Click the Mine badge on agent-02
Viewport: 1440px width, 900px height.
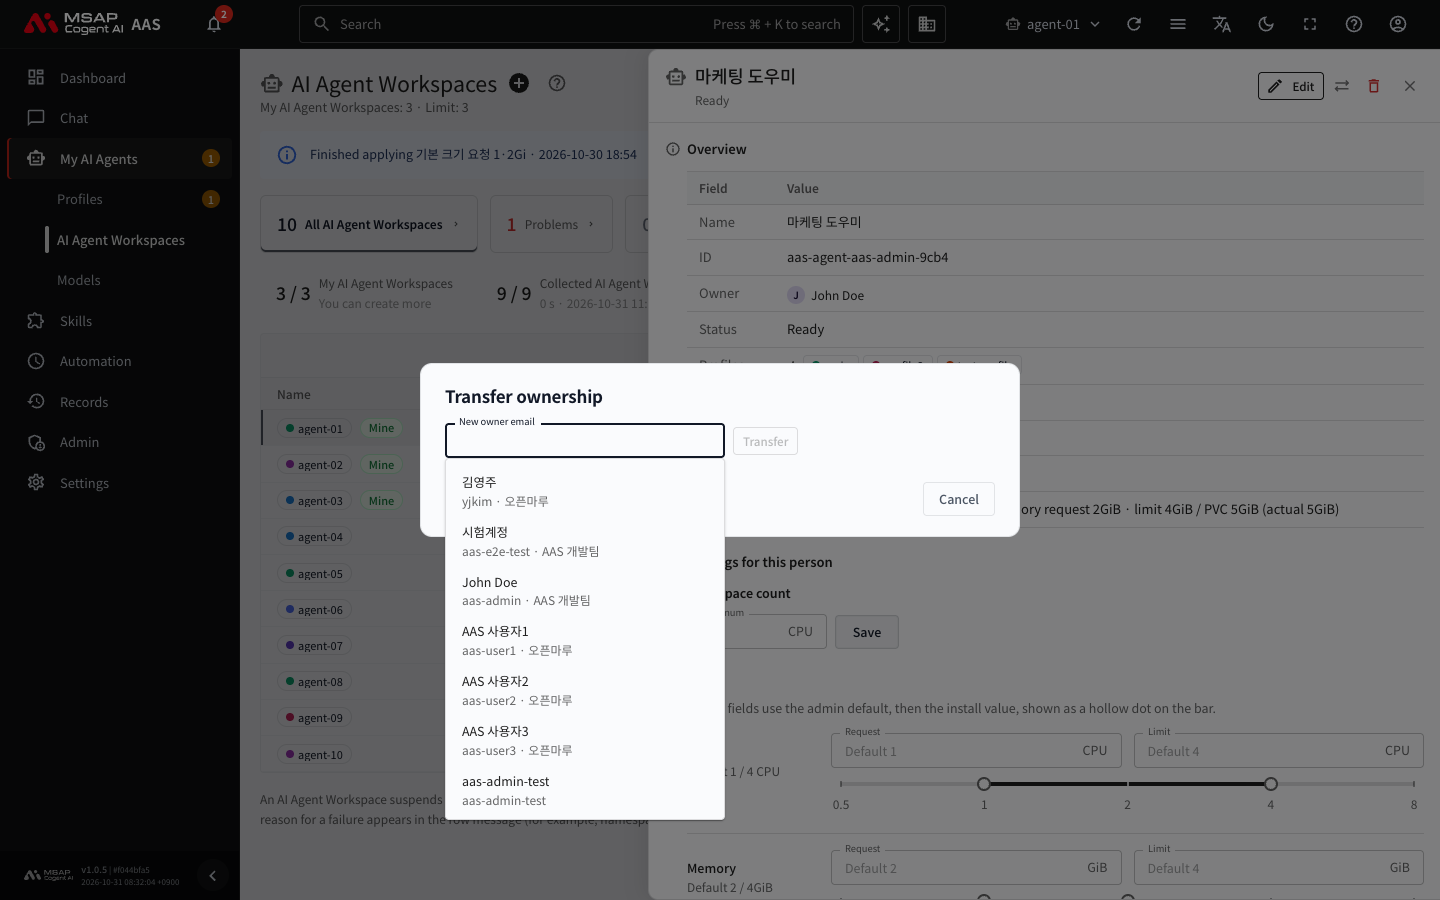(x=381, y=465)
